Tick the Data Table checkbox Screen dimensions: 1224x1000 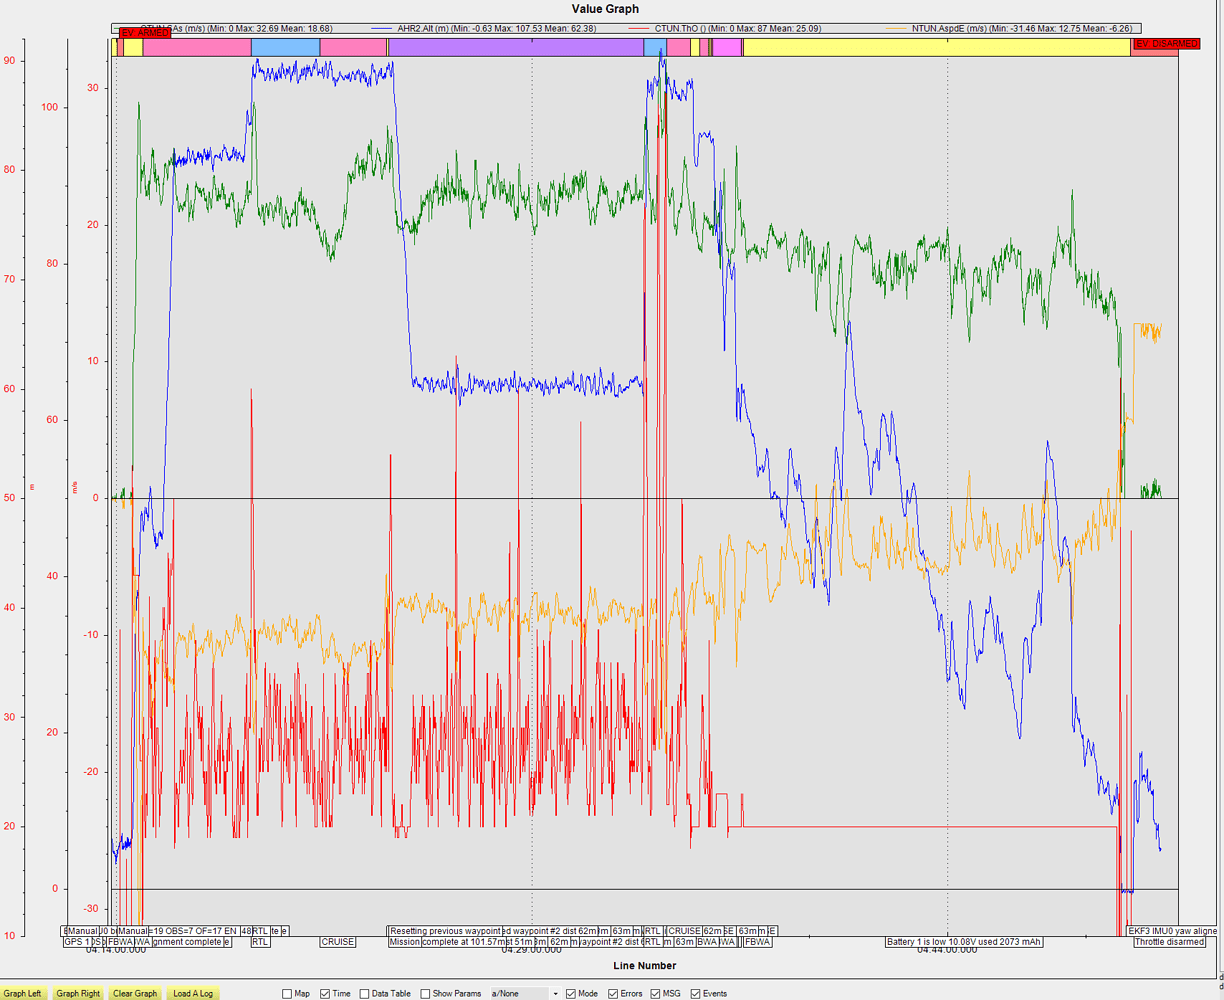pyautogui.click(x=365, y=994)
